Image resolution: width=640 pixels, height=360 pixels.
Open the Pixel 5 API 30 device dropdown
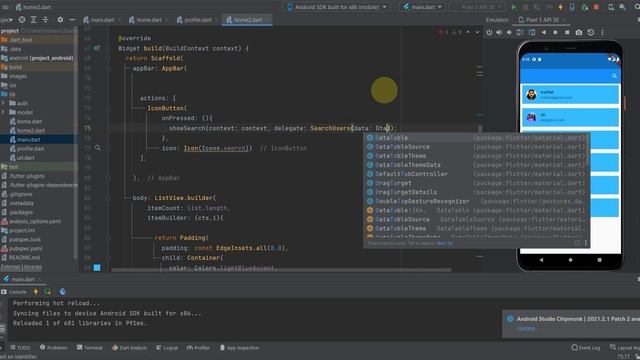coord(477,7)
